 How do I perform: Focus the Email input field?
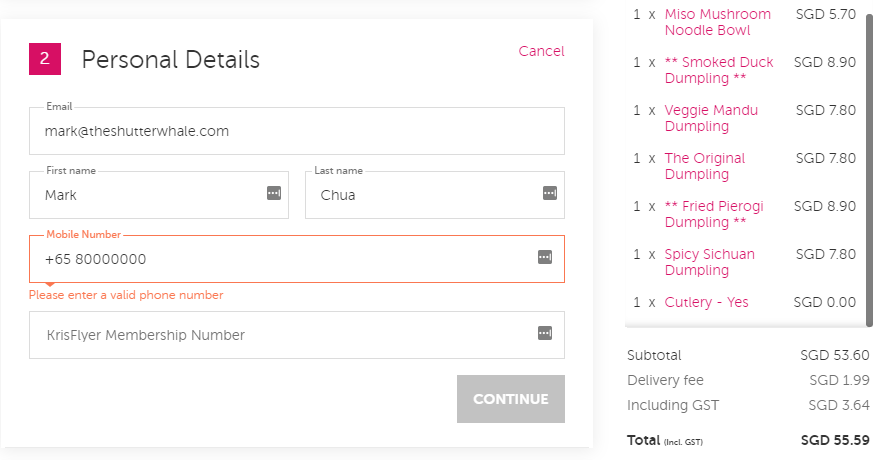point(297,131)
